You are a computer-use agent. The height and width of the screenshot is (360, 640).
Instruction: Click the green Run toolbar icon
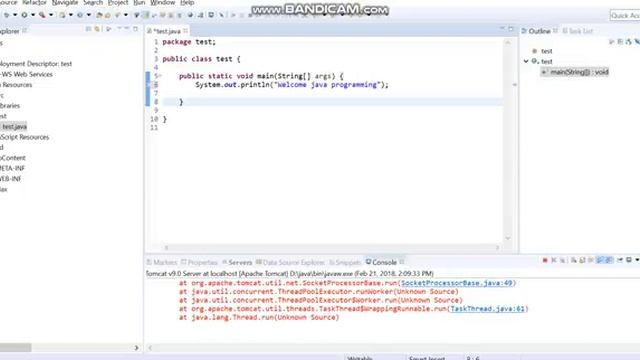tap(24, 15)
